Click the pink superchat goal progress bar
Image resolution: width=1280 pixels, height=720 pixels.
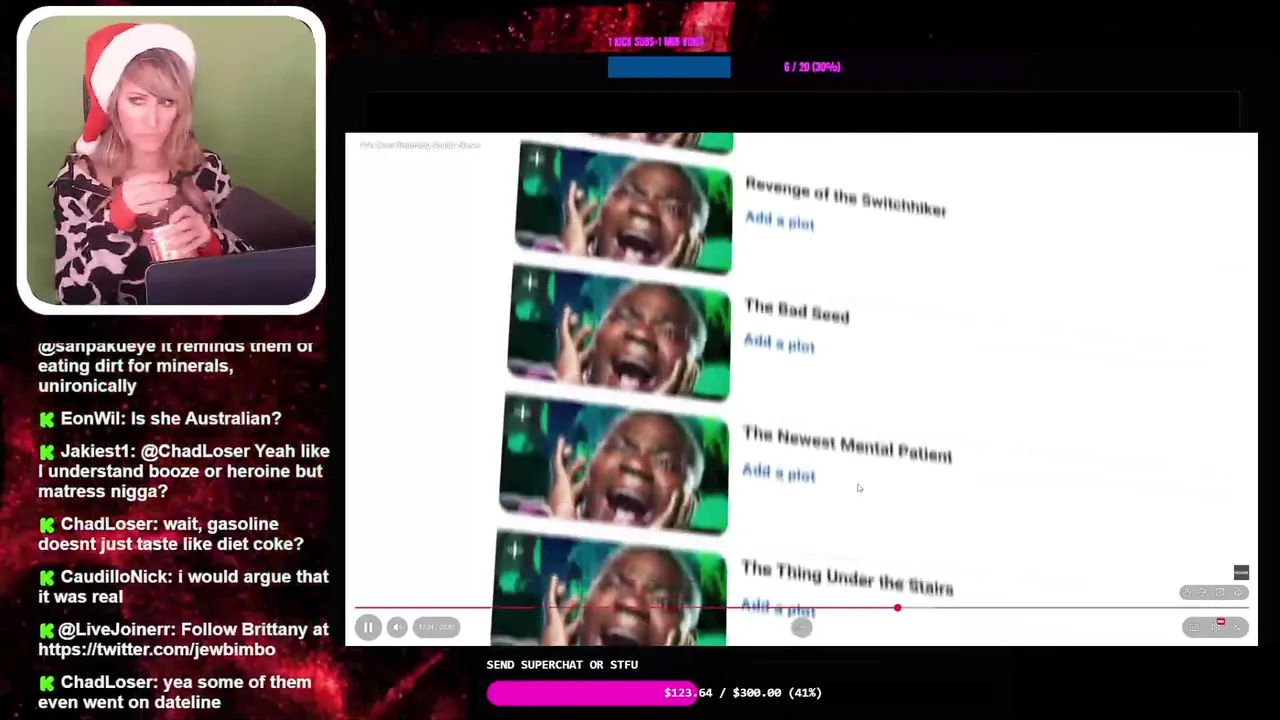pyautogui.click(x=591, y=693)
